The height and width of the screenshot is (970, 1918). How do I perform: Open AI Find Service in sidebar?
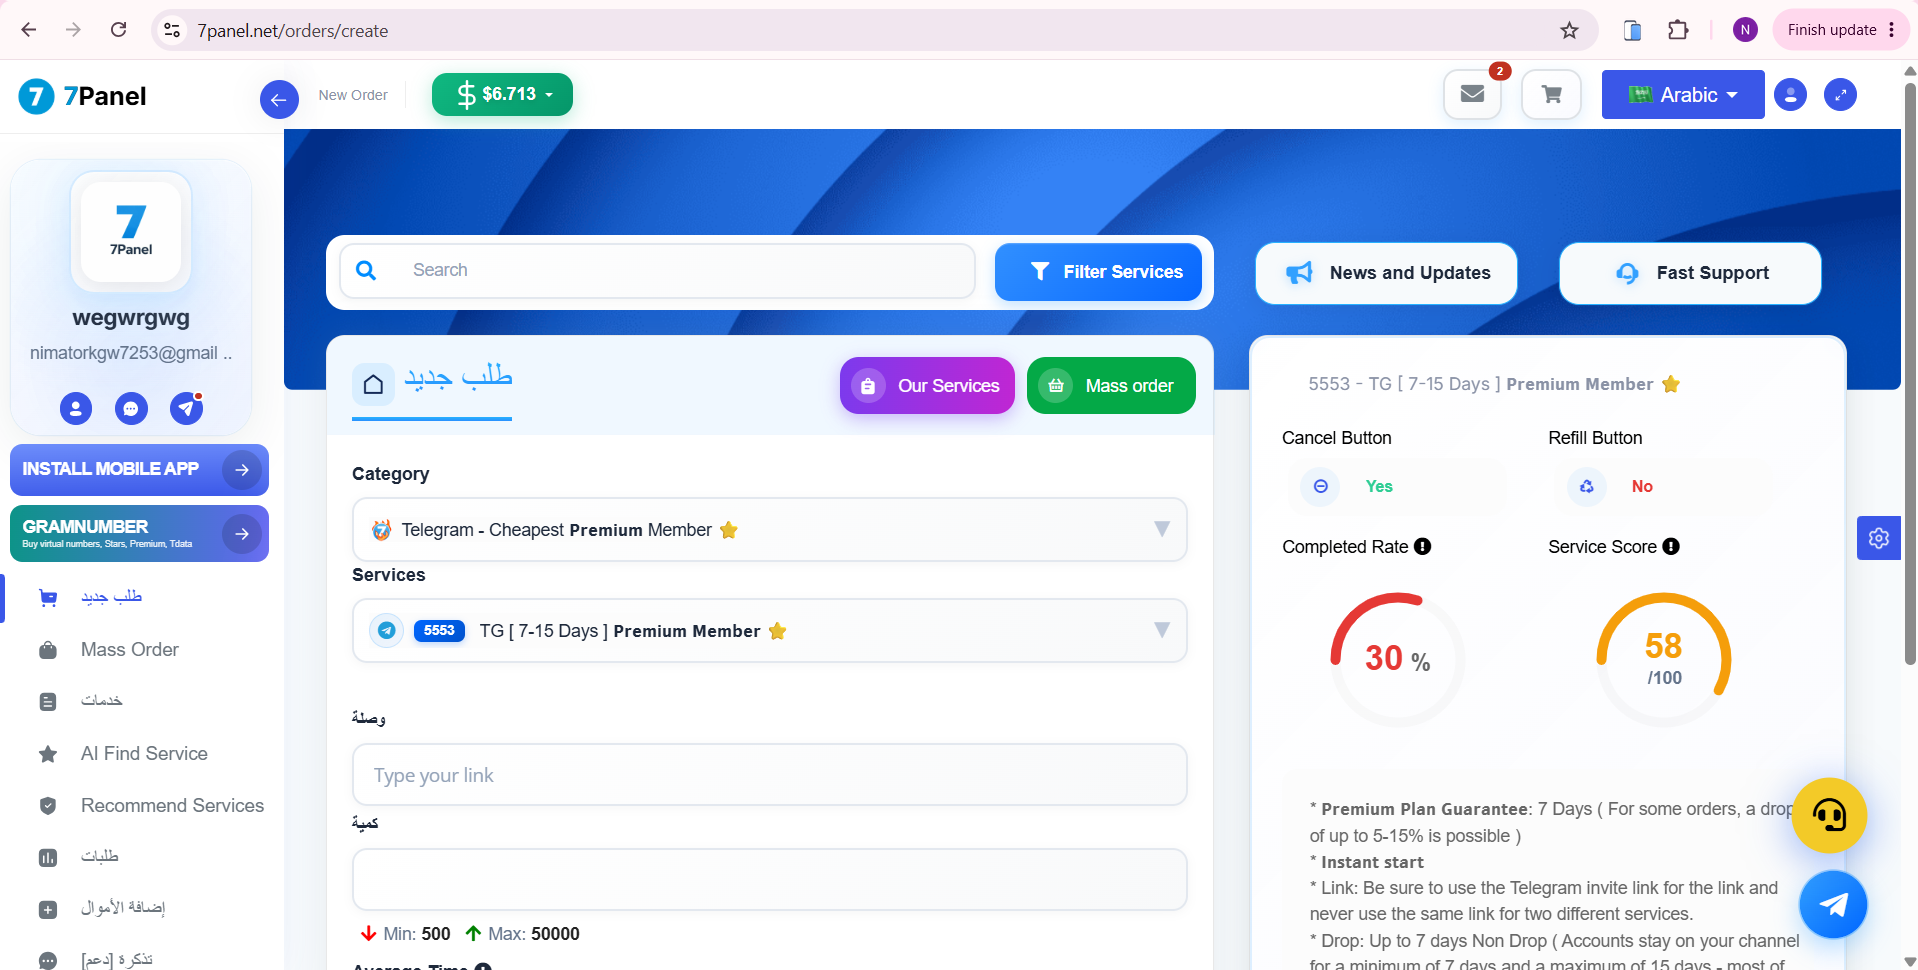click(144, 754)
